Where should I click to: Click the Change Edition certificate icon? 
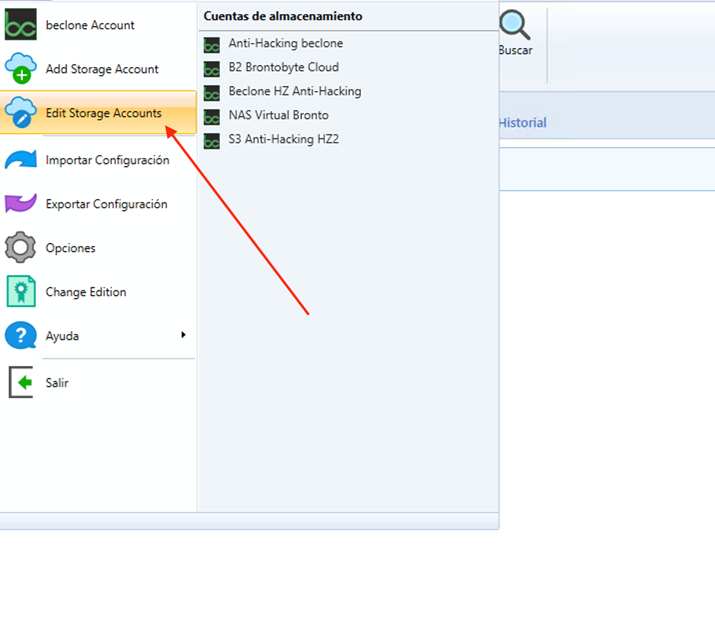[21, 291]
